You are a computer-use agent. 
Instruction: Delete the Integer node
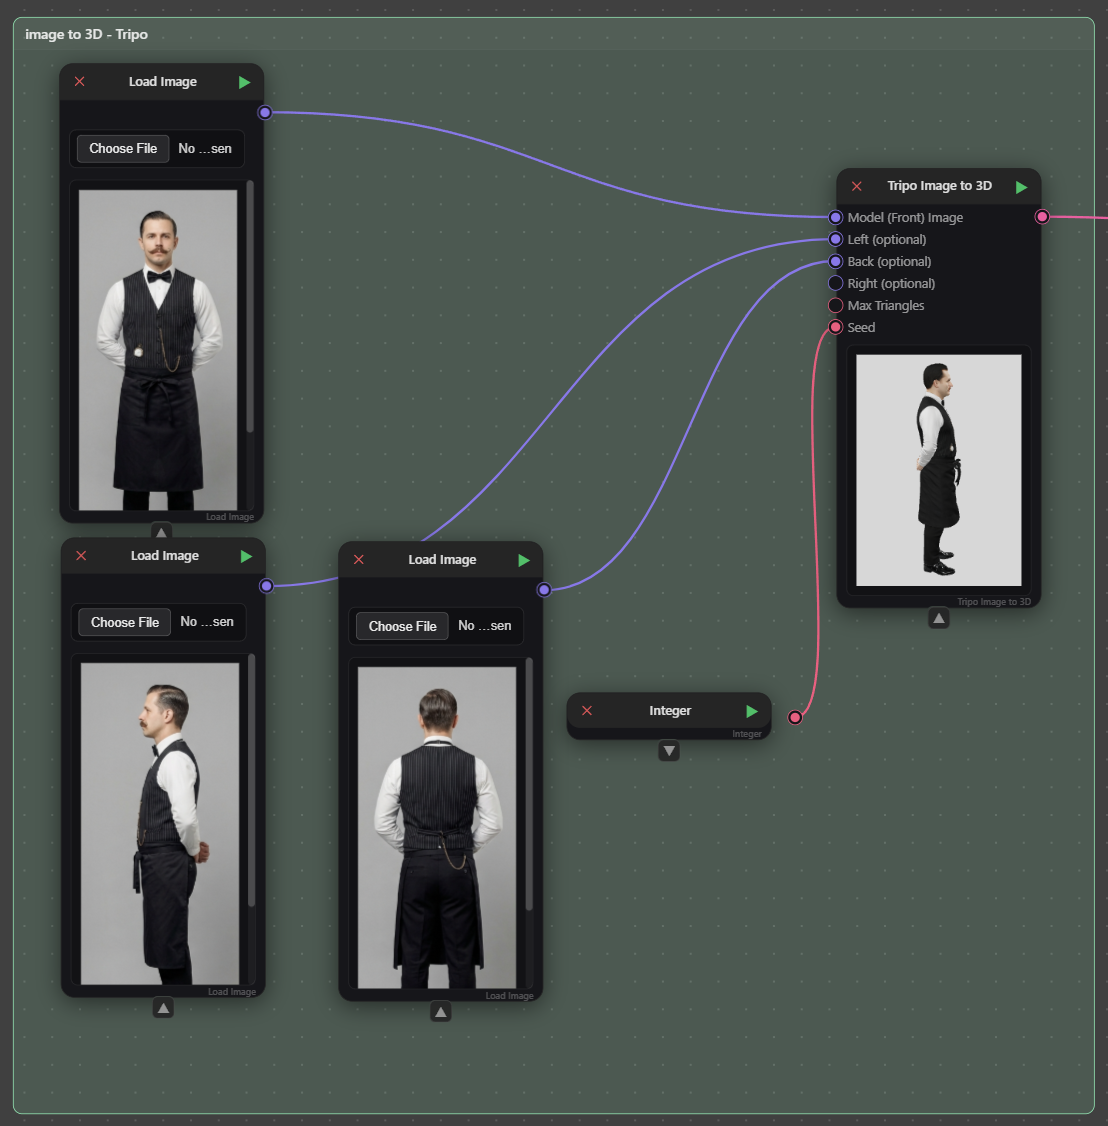pyautogui.click(x=587, y=711)
